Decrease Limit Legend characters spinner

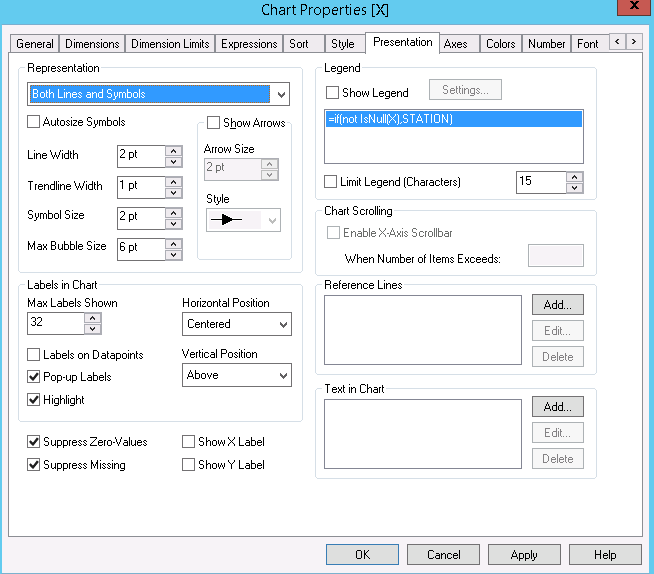[x=574, y=188]
